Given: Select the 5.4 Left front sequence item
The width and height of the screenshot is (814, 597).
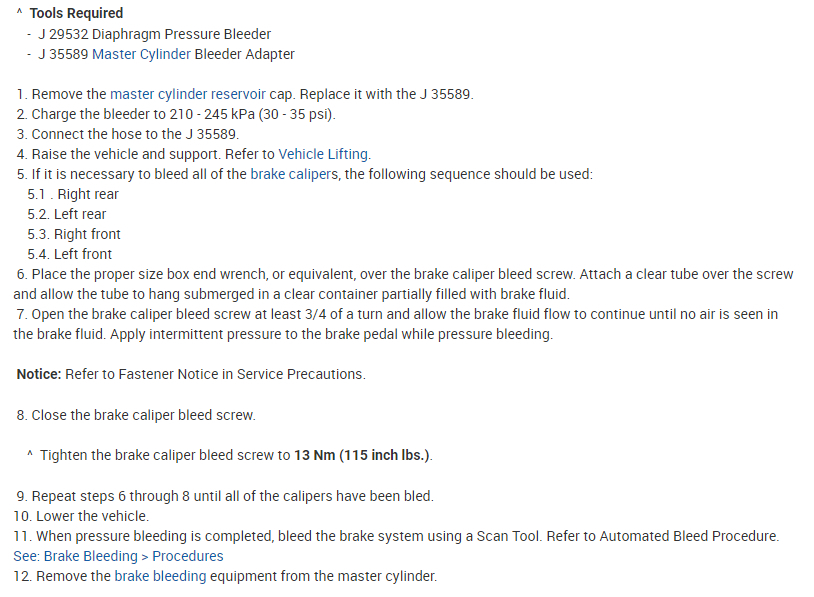Looking at the screenshot, I should pyautogui.click(x=70, y=254).
